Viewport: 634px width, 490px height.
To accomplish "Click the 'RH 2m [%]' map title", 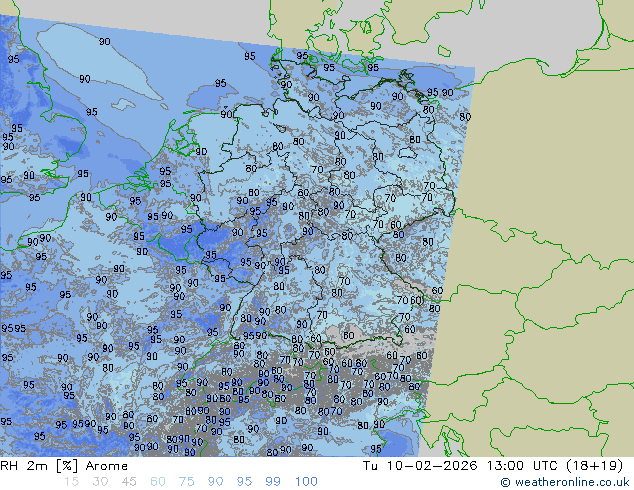I will point(39,466).
